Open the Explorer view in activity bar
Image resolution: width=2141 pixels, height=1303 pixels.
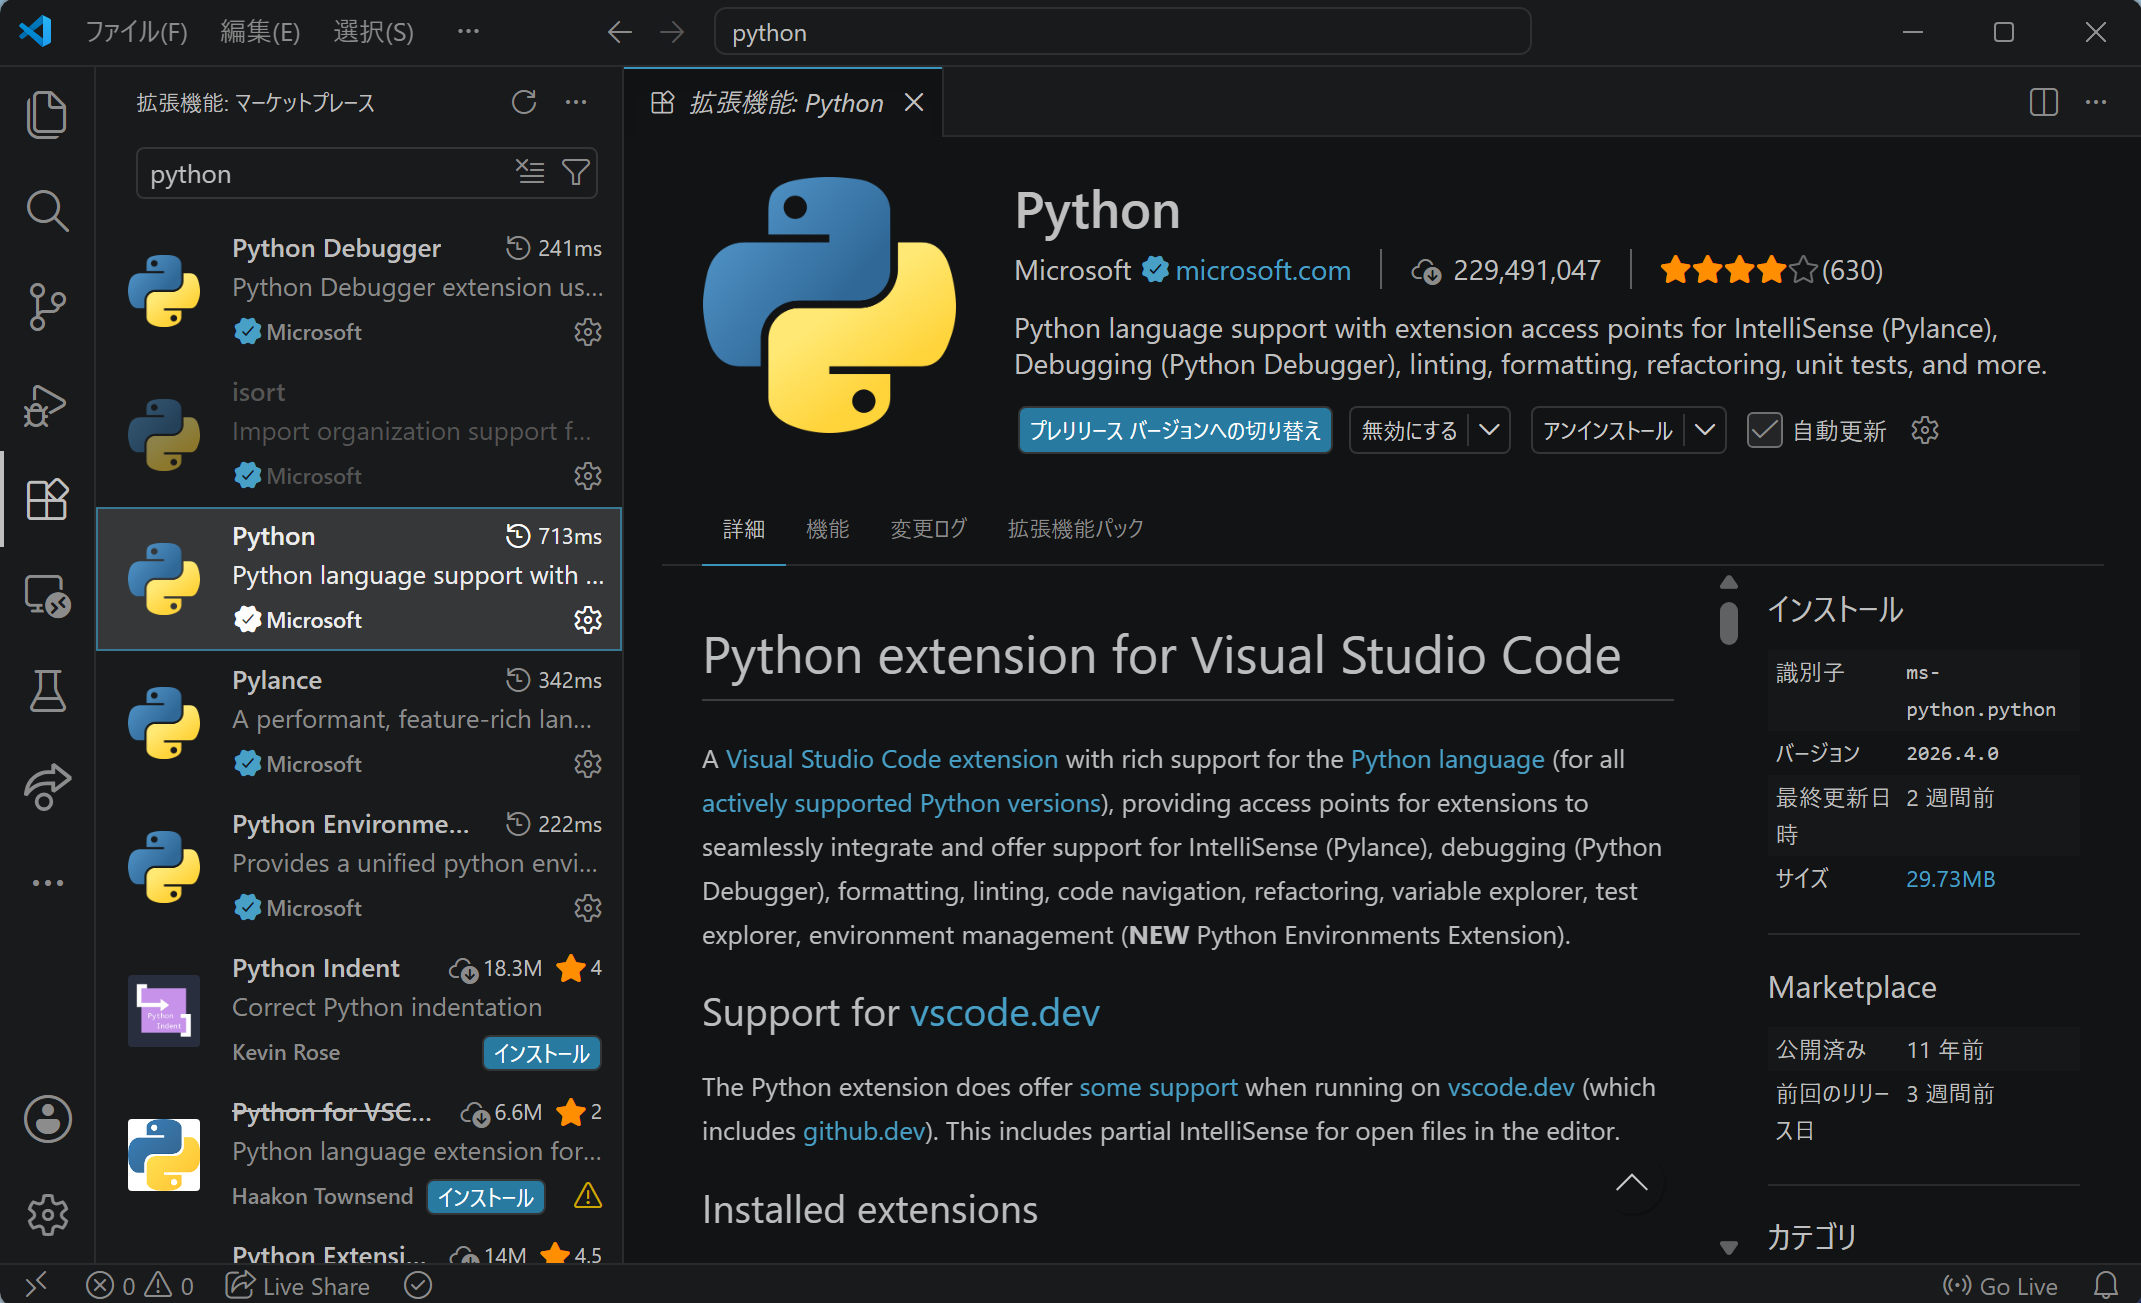[x=47, y=114]
